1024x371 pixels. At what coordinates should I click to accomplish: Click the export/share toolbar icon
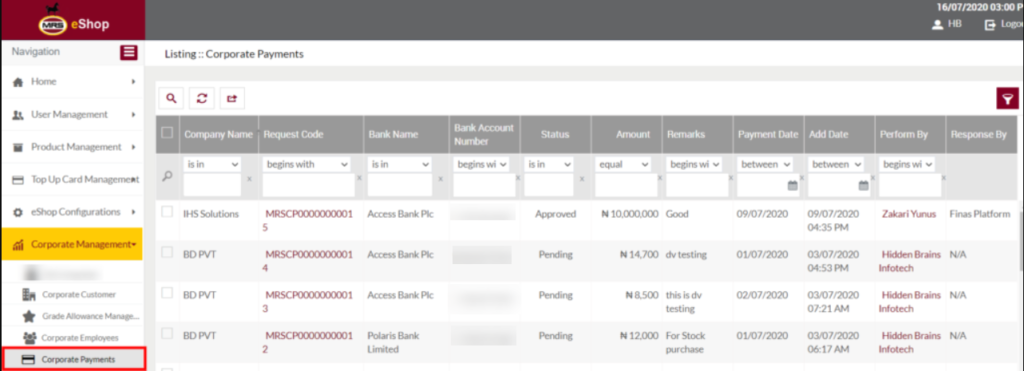232,98
